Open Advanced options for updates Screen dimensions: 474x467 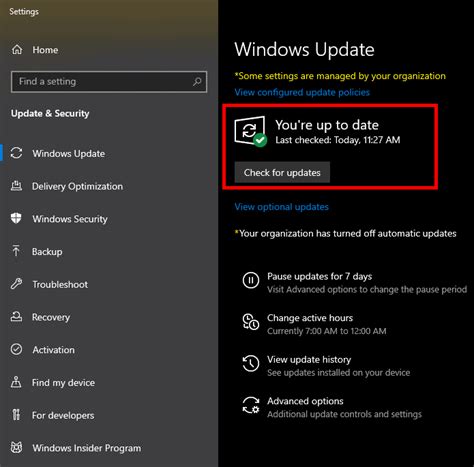tap(305, 401)
